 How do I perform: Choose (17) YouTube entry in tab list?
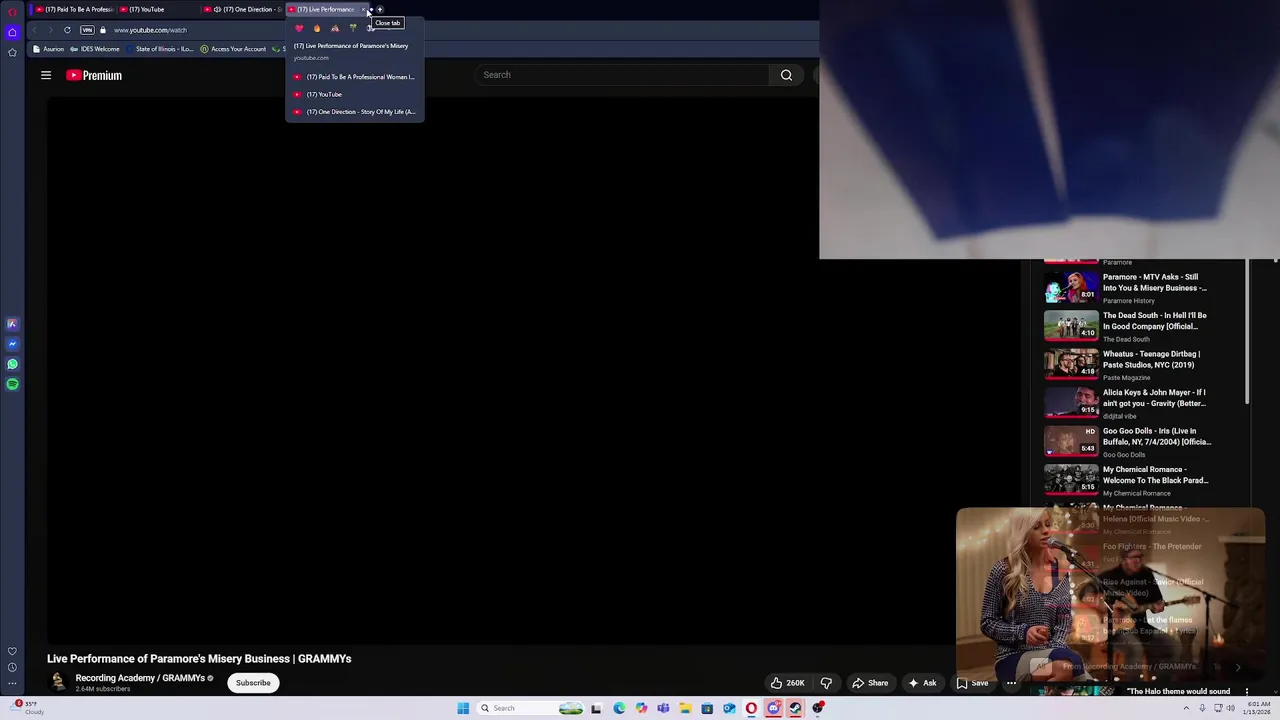tap(355, 94)
